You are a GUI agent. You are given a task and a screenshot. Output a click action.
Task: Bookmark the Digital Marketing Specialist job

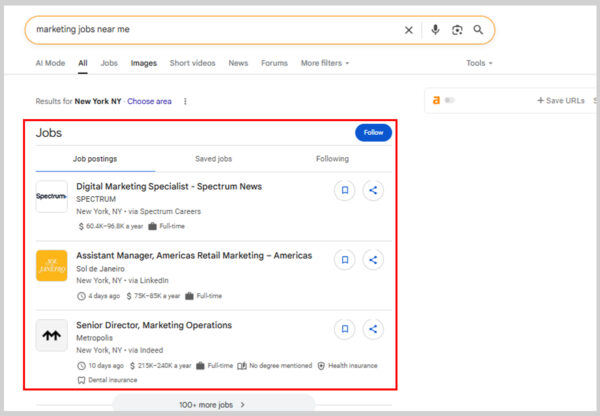344,190
